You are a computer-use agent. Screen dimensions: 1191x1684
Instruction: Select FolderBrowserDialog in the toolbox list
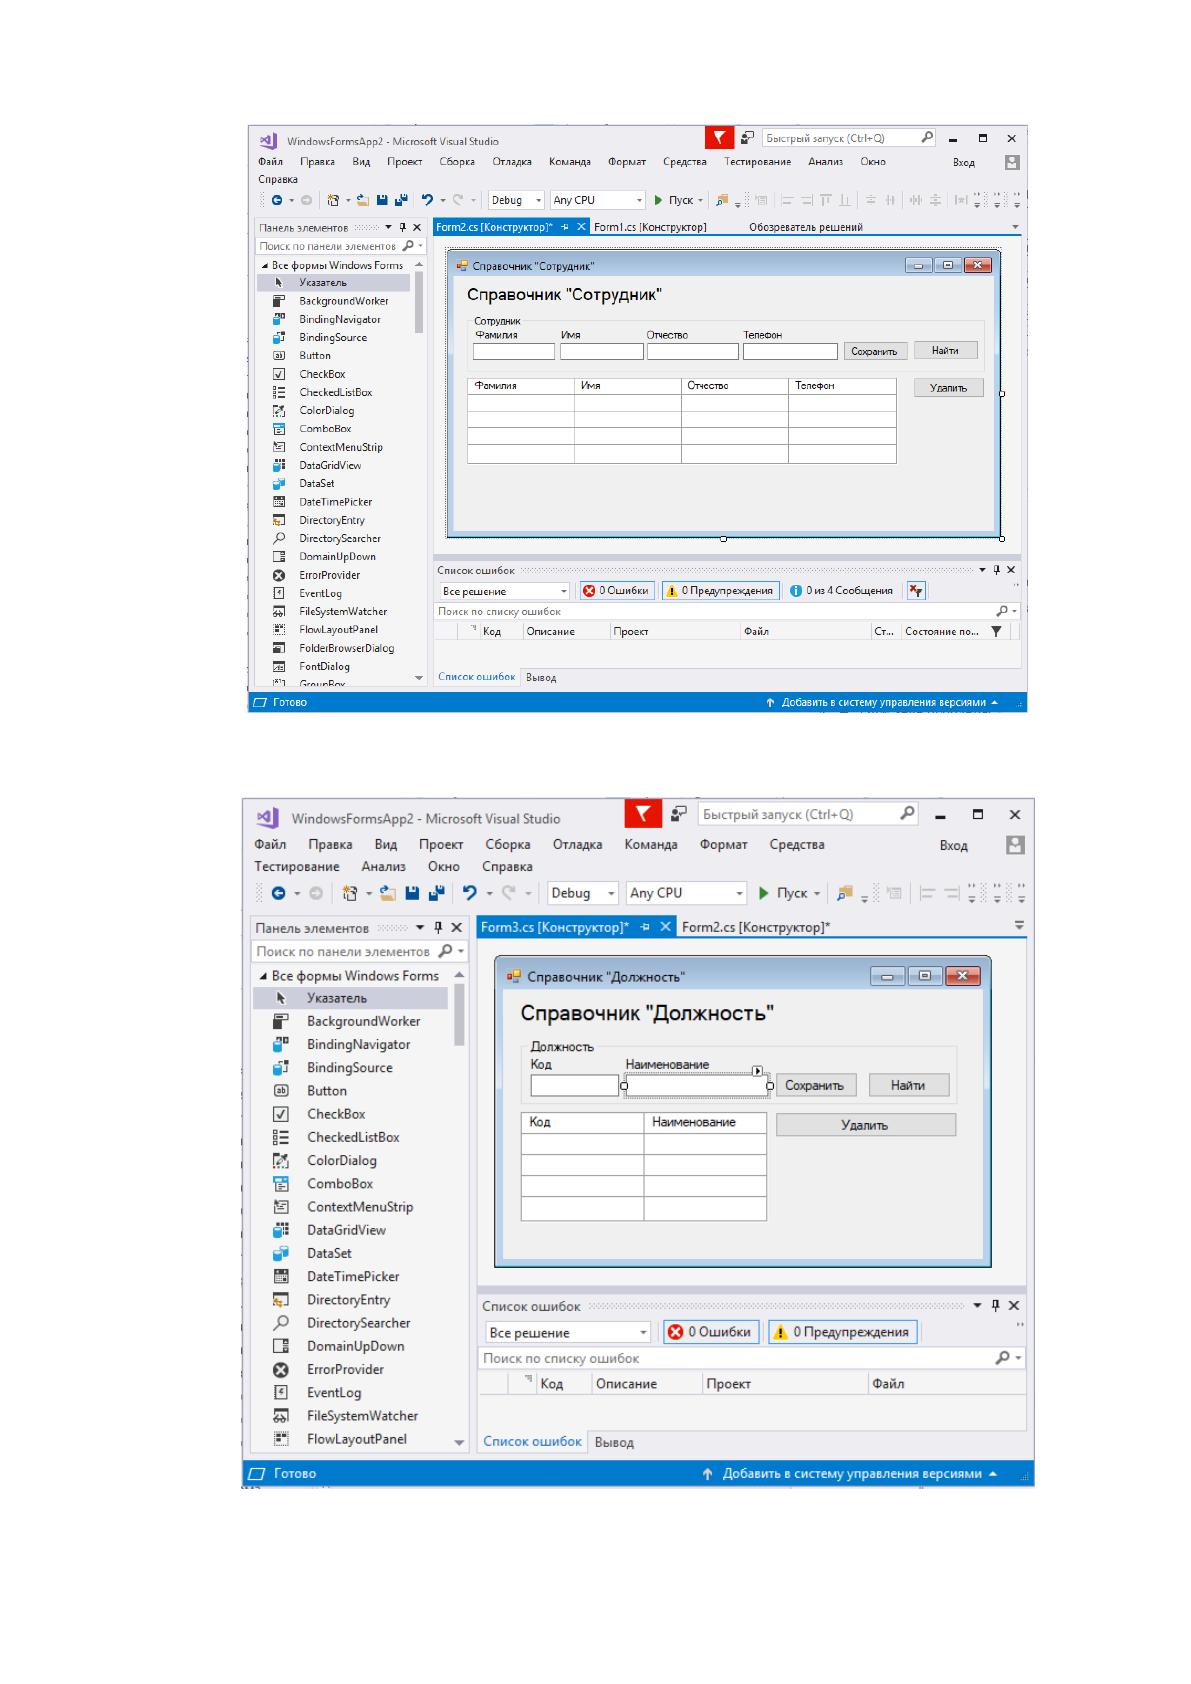346,648
